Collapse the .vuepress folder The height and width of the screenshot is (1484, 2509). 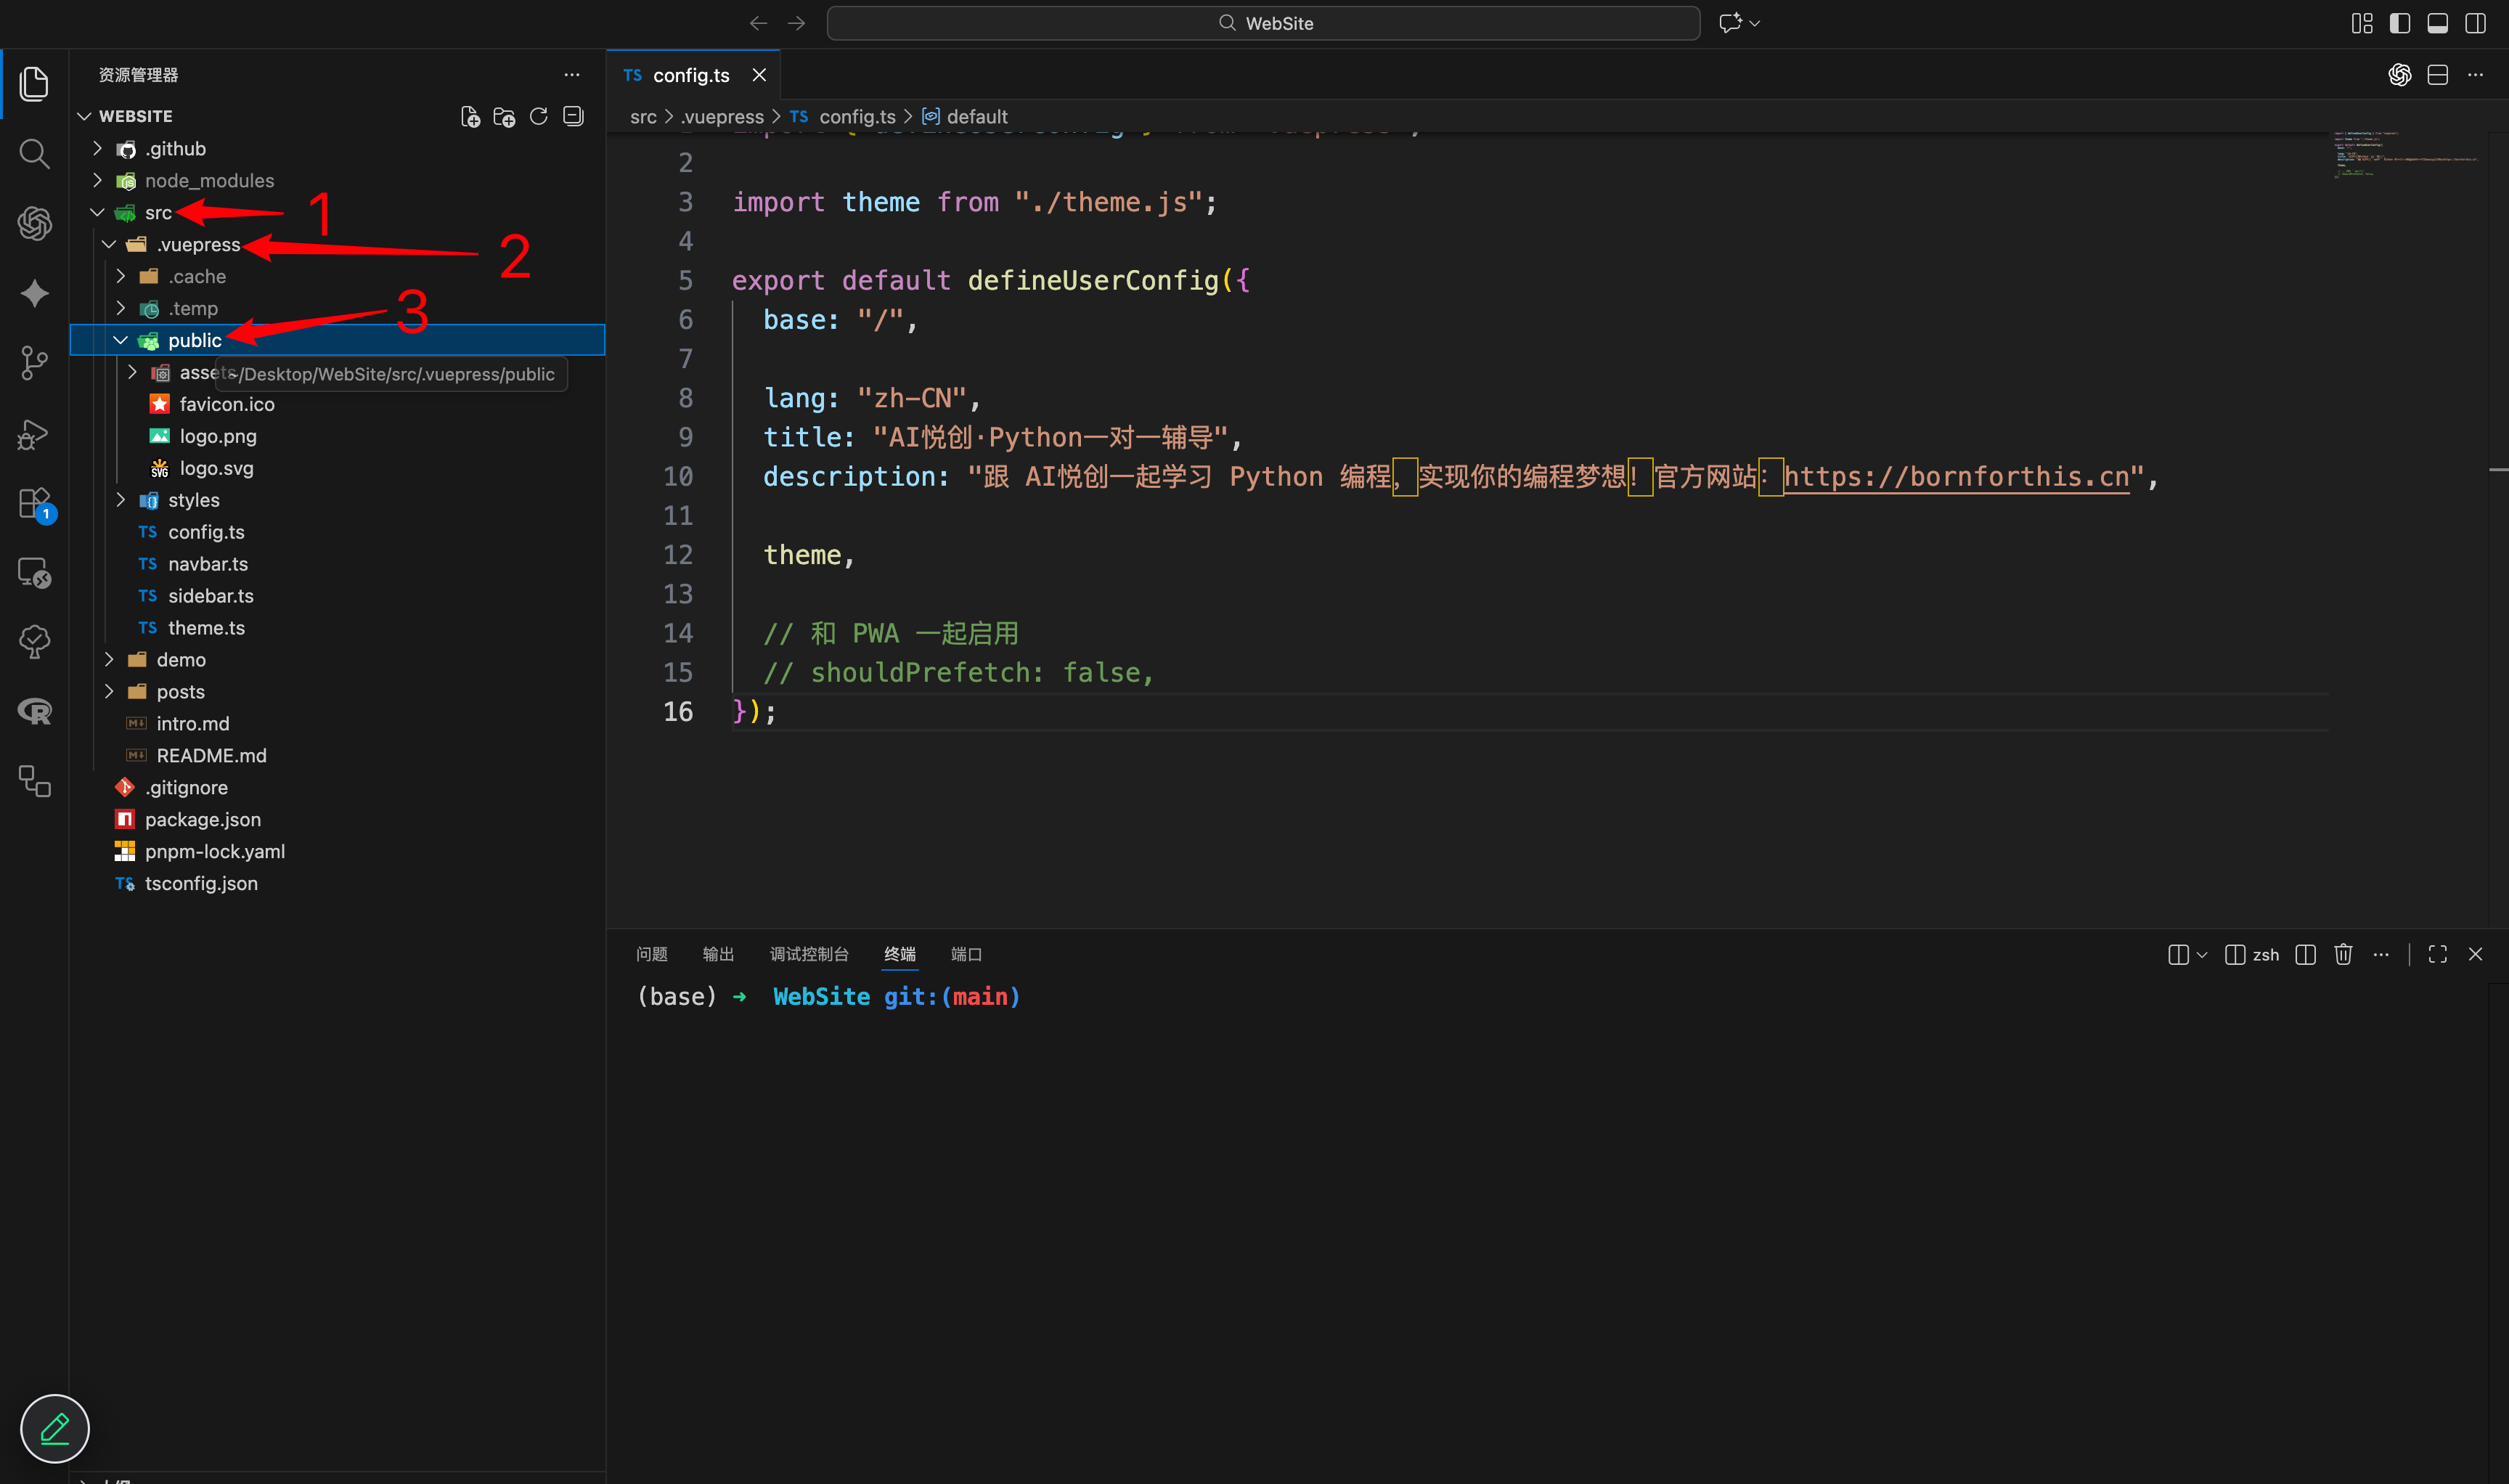click(x=109, y=245)
